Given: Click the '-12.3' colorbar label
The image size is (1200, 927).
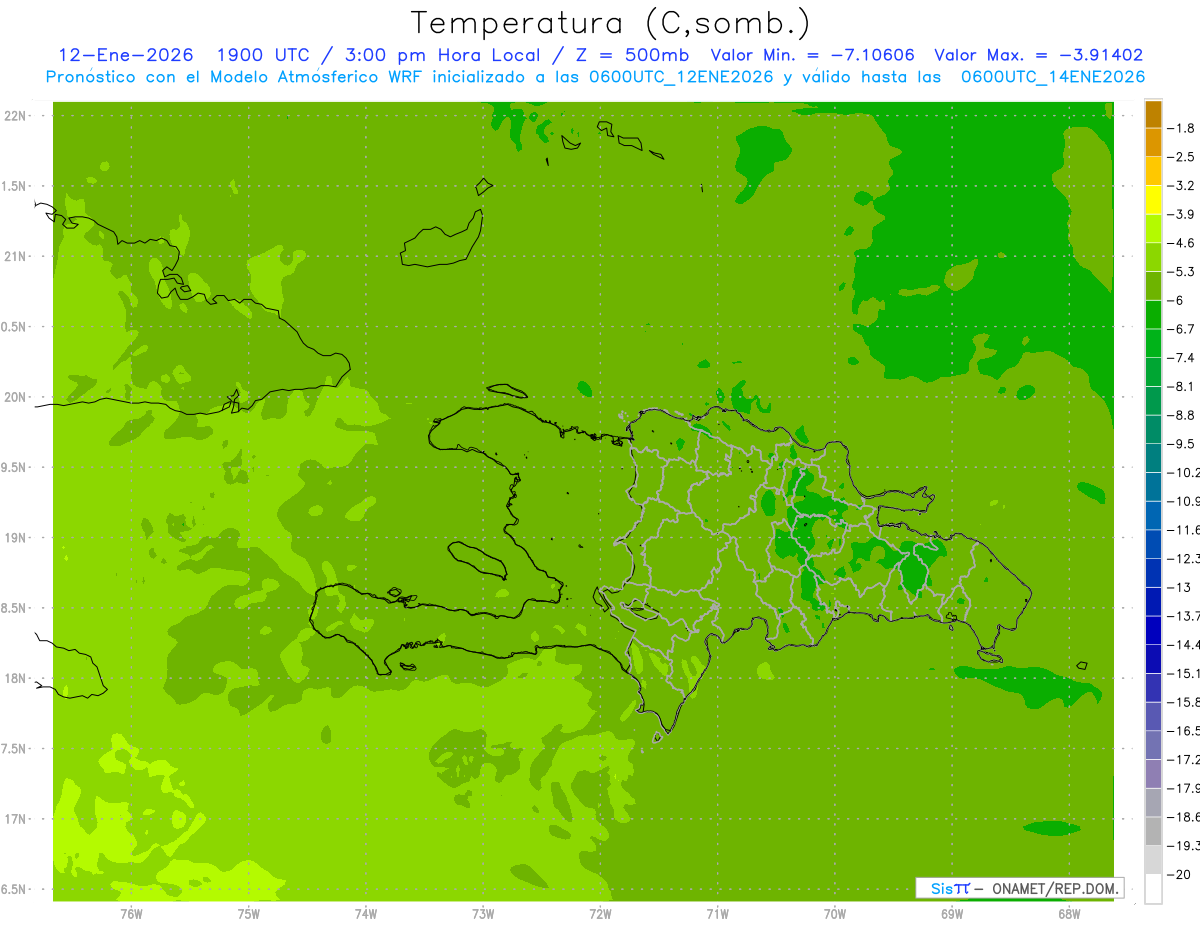Looking at the screenshot, I should 1184,559.
